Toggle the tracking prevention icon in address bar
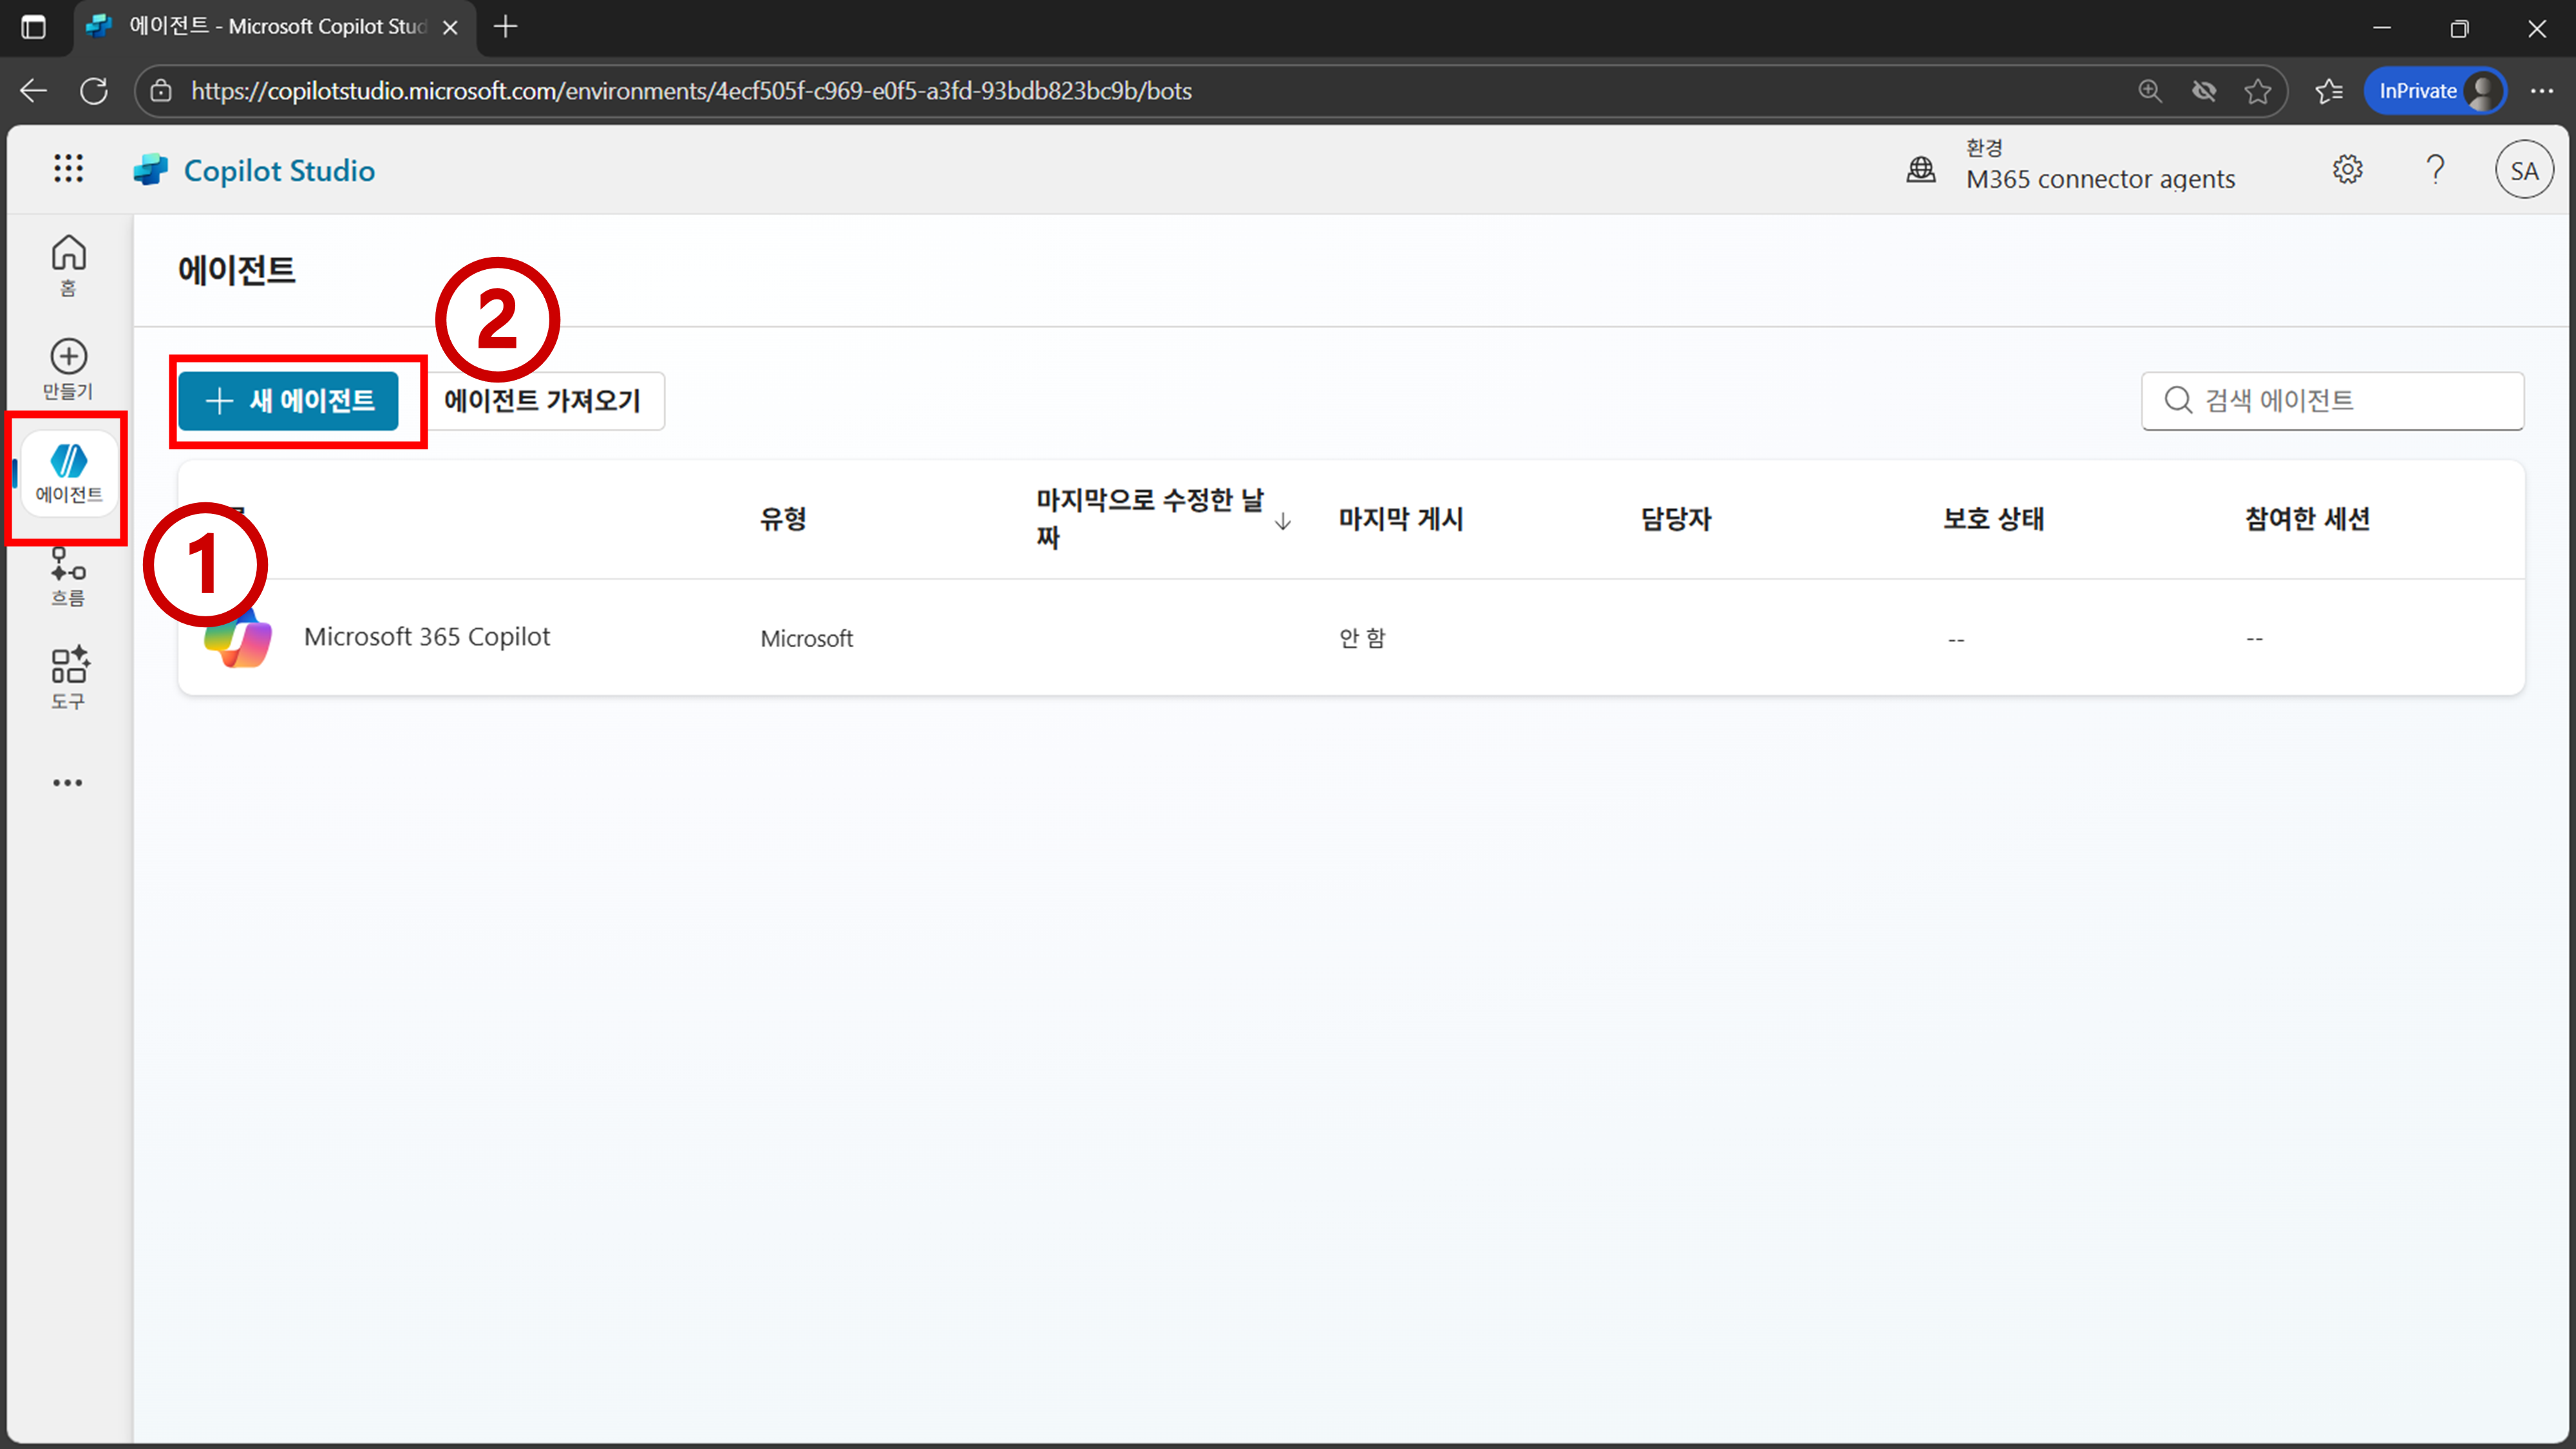The image size is (2576, 1449). [x=2204, y=91]
